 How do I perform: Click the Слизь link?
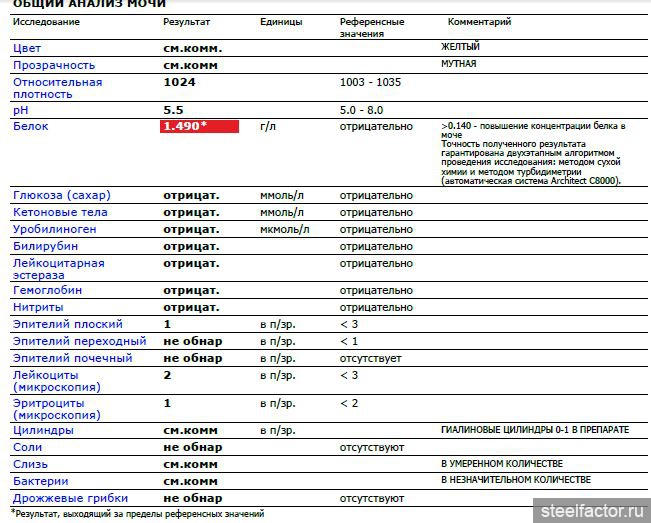(30, 464)
